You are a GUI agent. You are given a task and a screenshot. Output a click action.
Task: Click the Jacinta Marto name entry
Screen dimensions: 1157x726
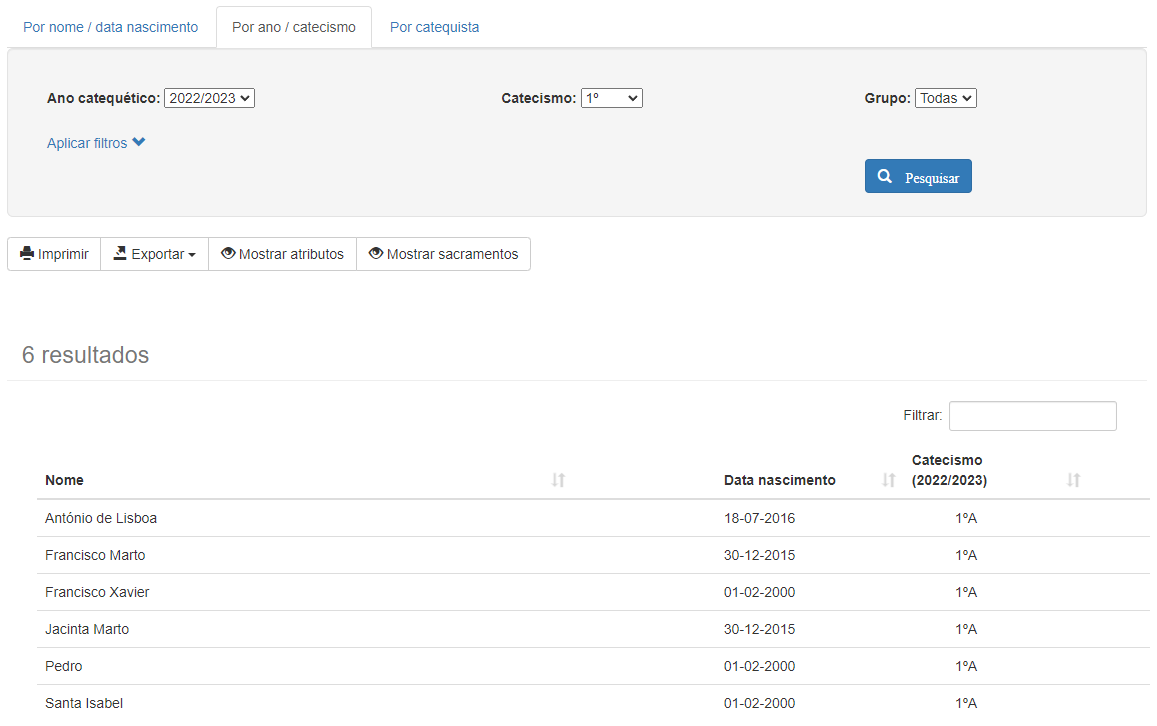coord(87,629)
